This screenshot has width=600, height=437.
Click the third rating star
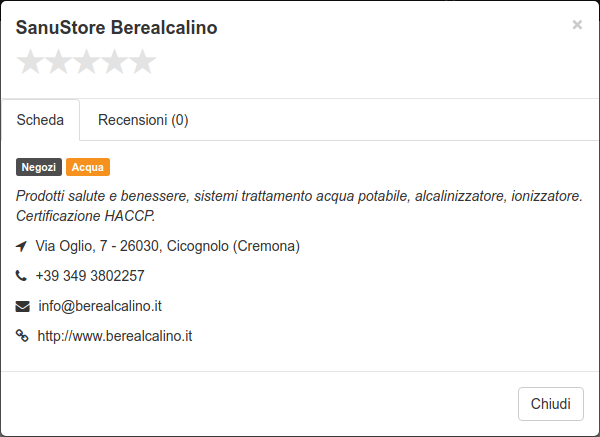[86, 61]
